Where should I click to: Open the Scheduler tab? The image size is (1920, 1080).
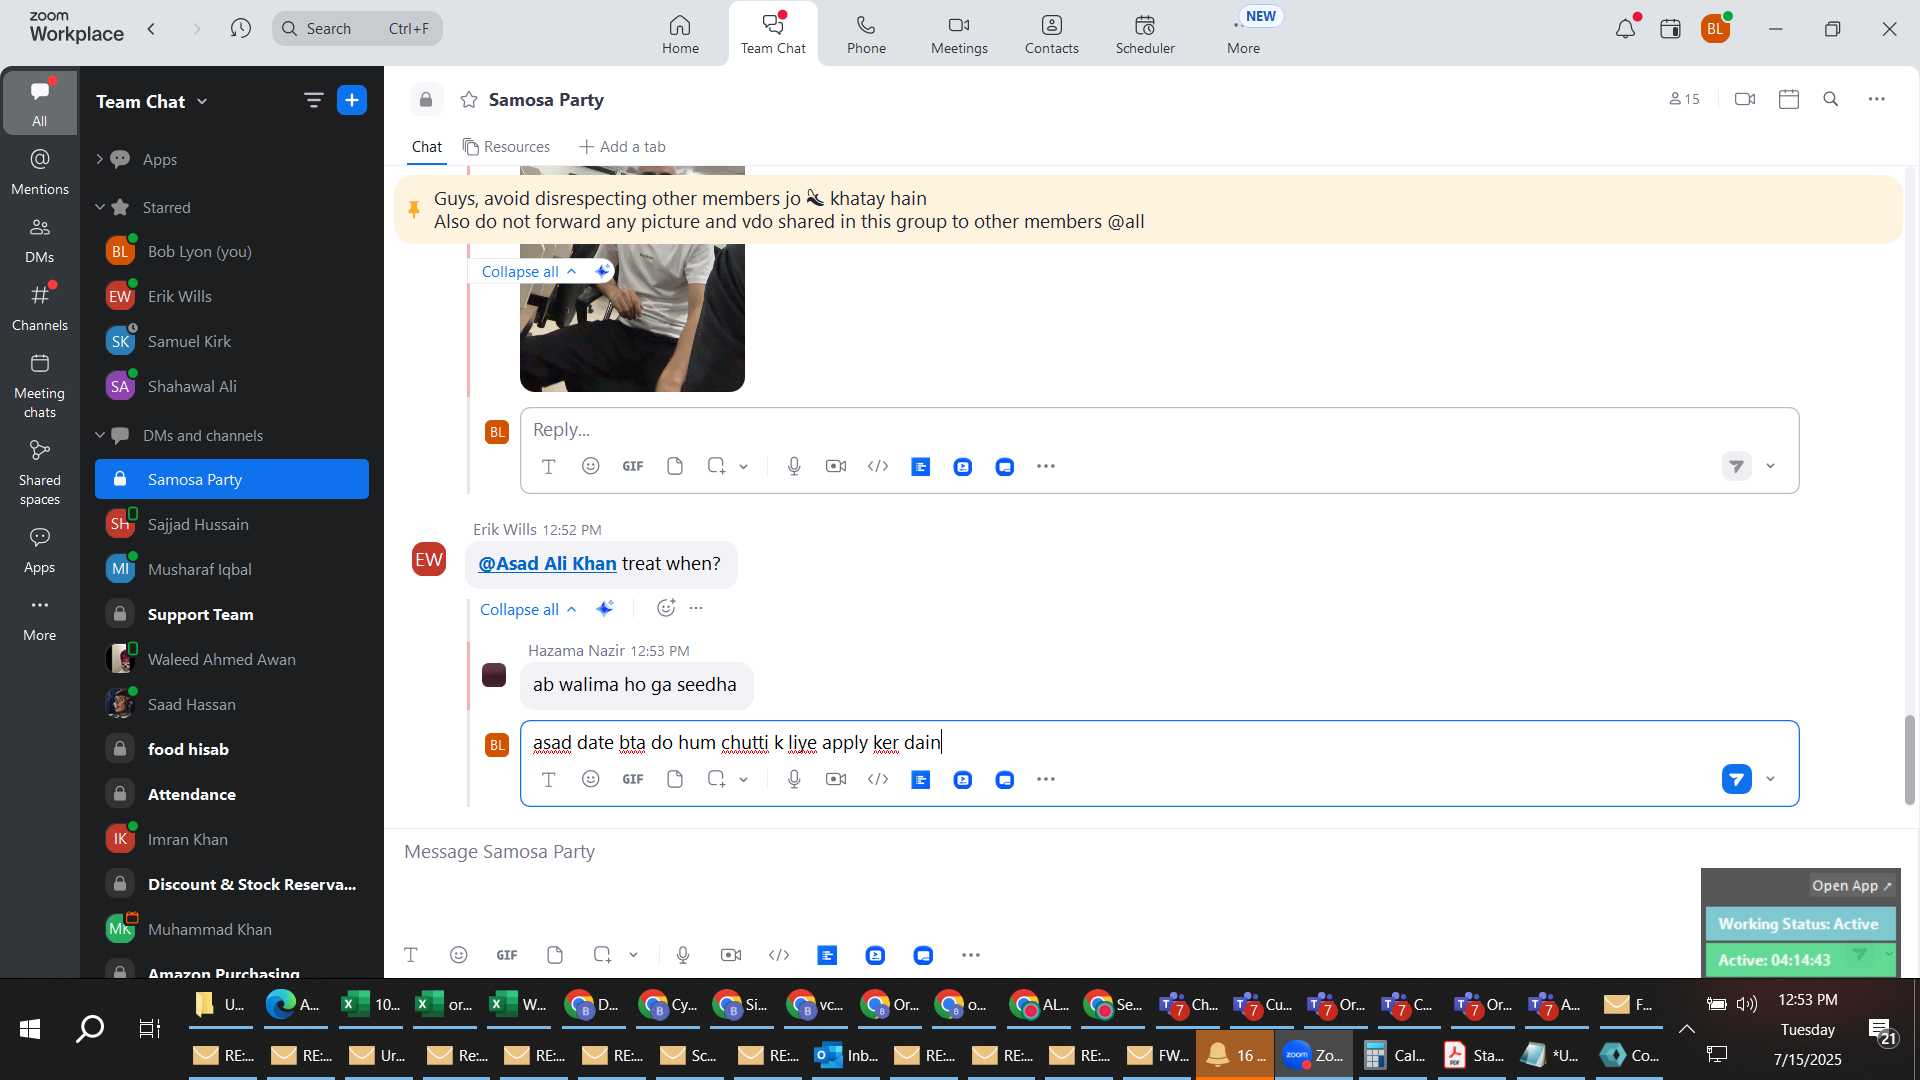click(x=1145, y=34)
